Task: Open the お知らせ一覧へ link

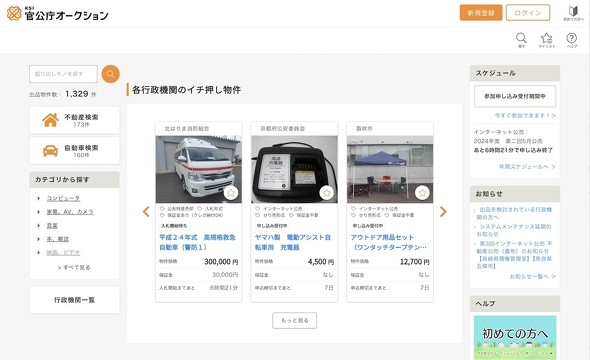Action: click(532, 276)
